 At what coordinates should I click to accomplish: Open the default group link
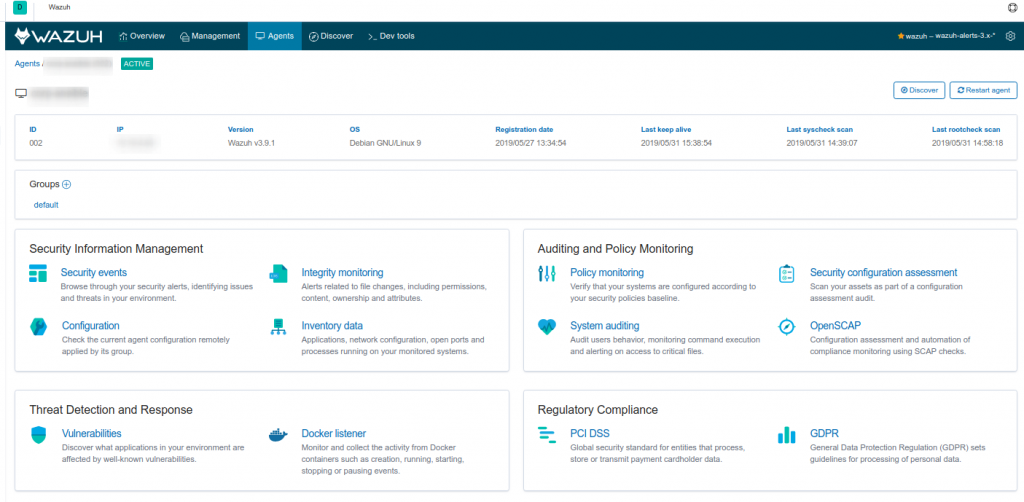(46, 205)
